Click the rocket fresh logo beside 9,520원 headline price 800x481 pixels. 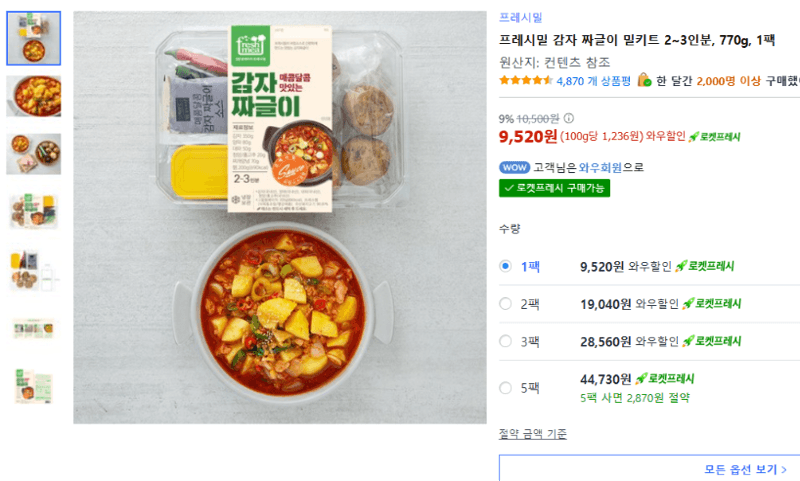[714, 137]
